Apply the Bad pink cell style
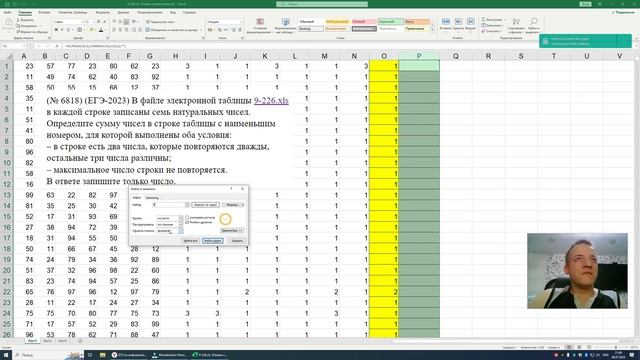 (x=363, y=22)
